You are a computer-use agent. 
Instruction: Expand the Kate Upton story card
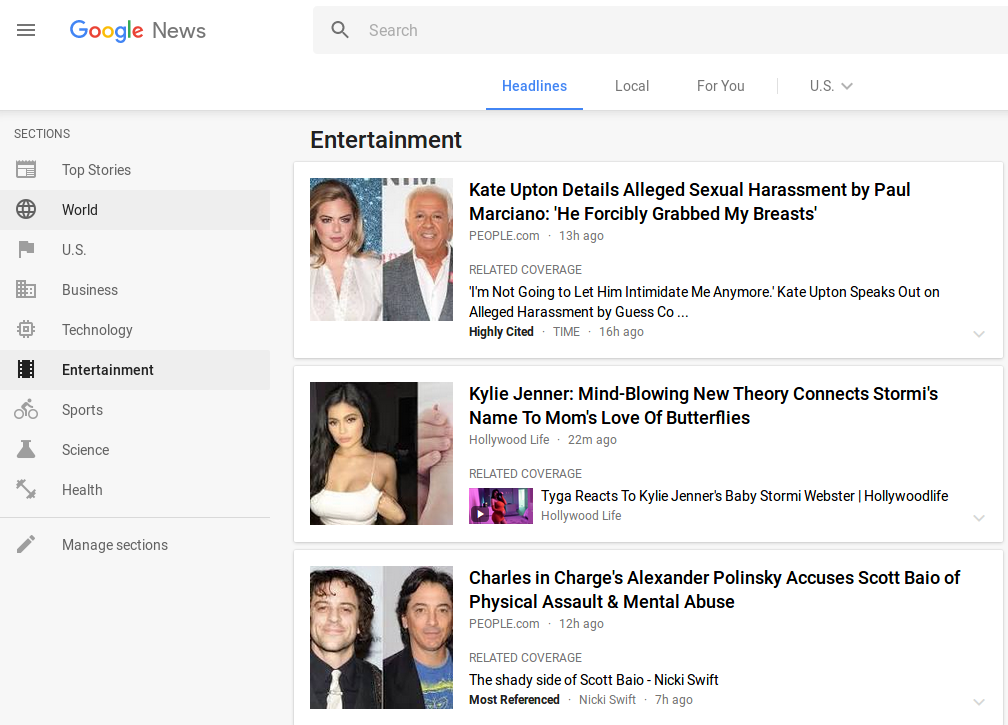(x=978, y=334)
